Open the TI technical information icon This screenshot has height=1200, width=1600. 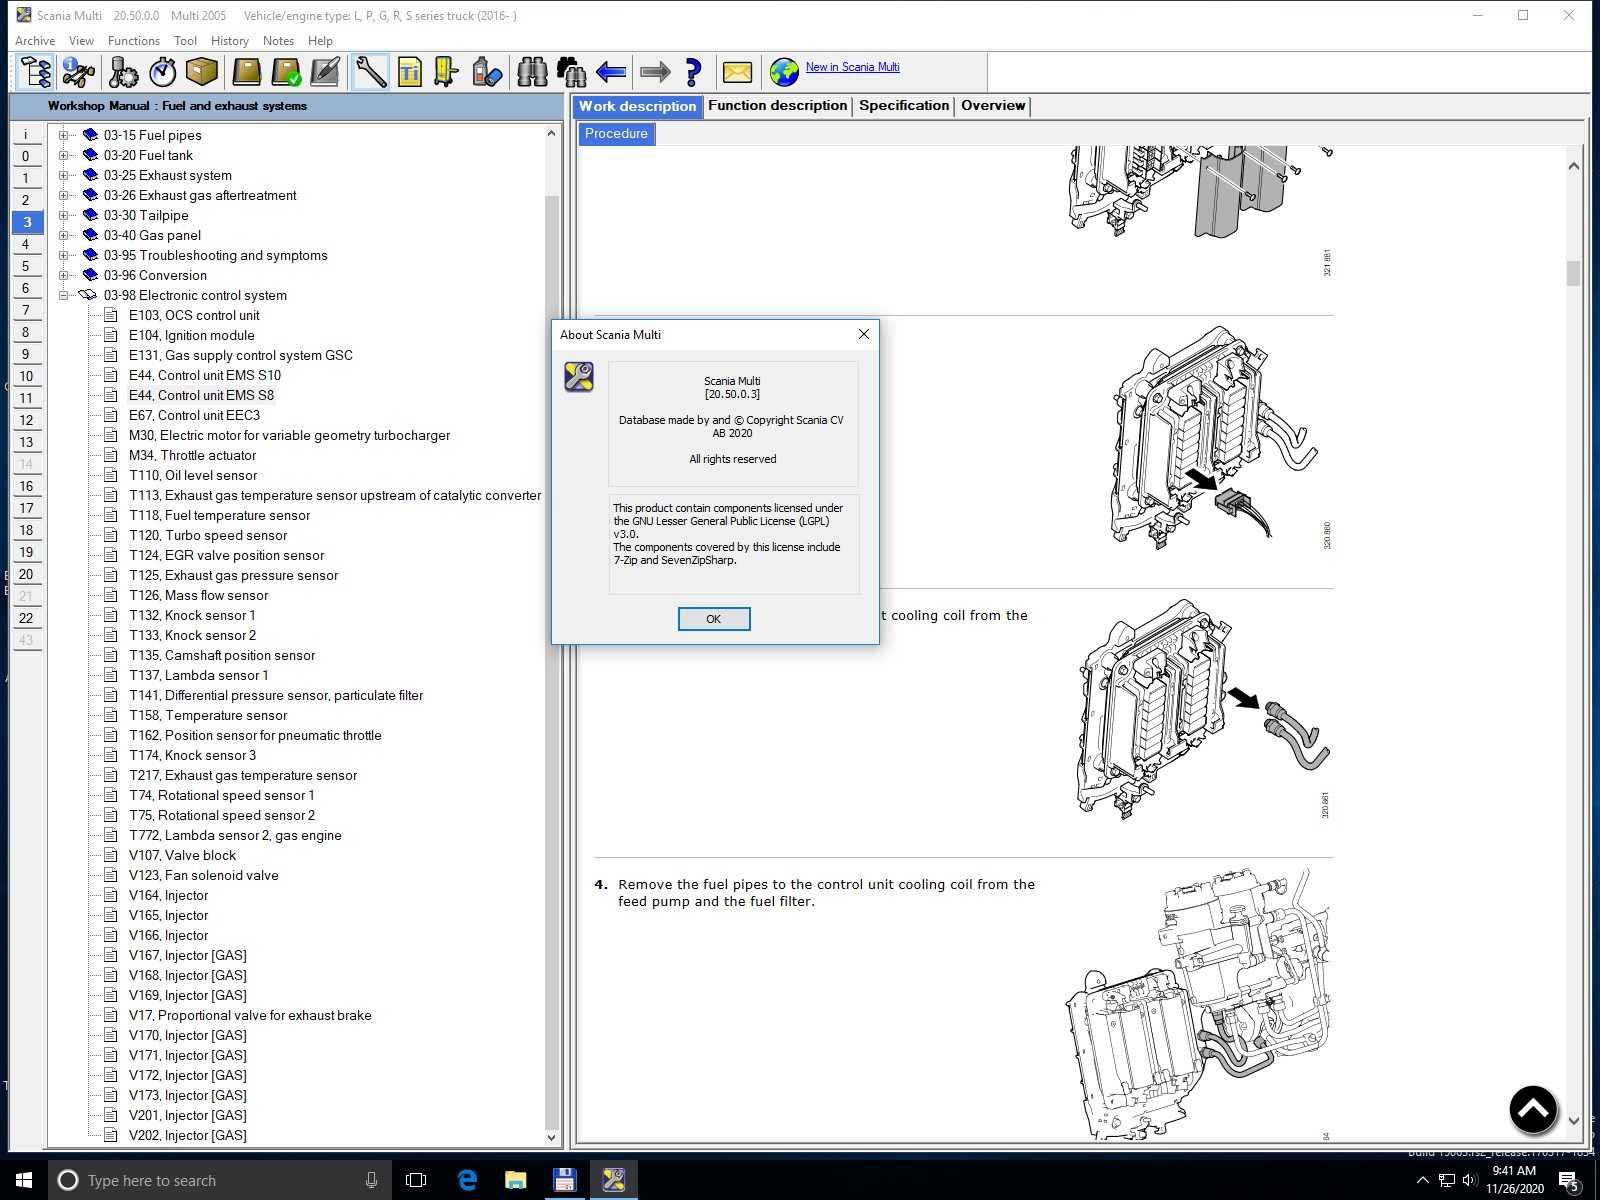[410, 72]
